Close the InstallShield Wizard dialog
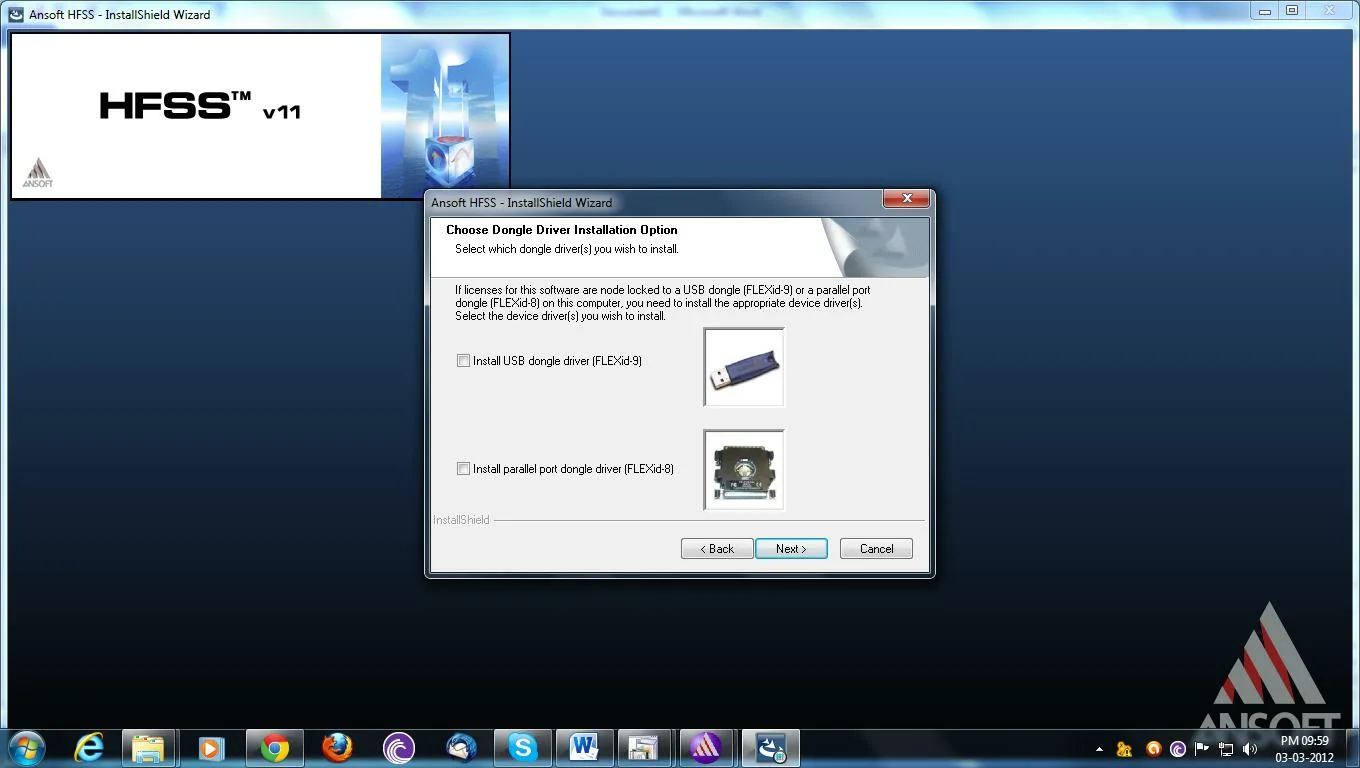The width and height of the screenshot is (1360, 768). point(907,199)
